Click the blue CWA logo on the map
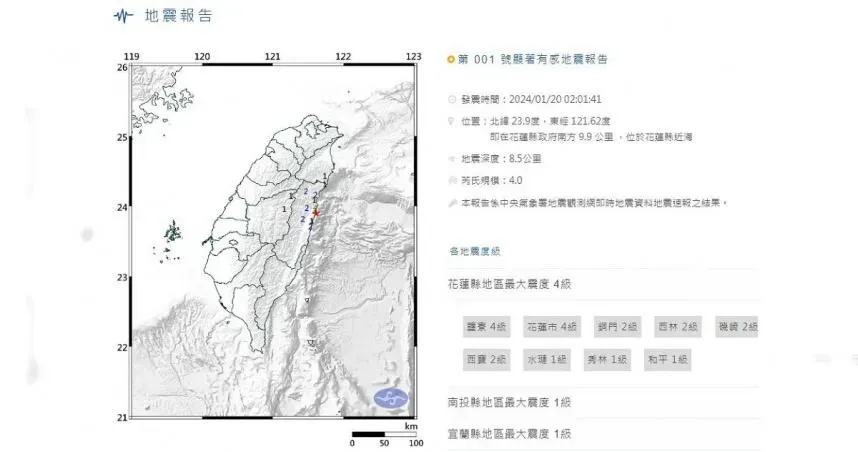This screenshot has width=858, height=452. tap(392, 399)
